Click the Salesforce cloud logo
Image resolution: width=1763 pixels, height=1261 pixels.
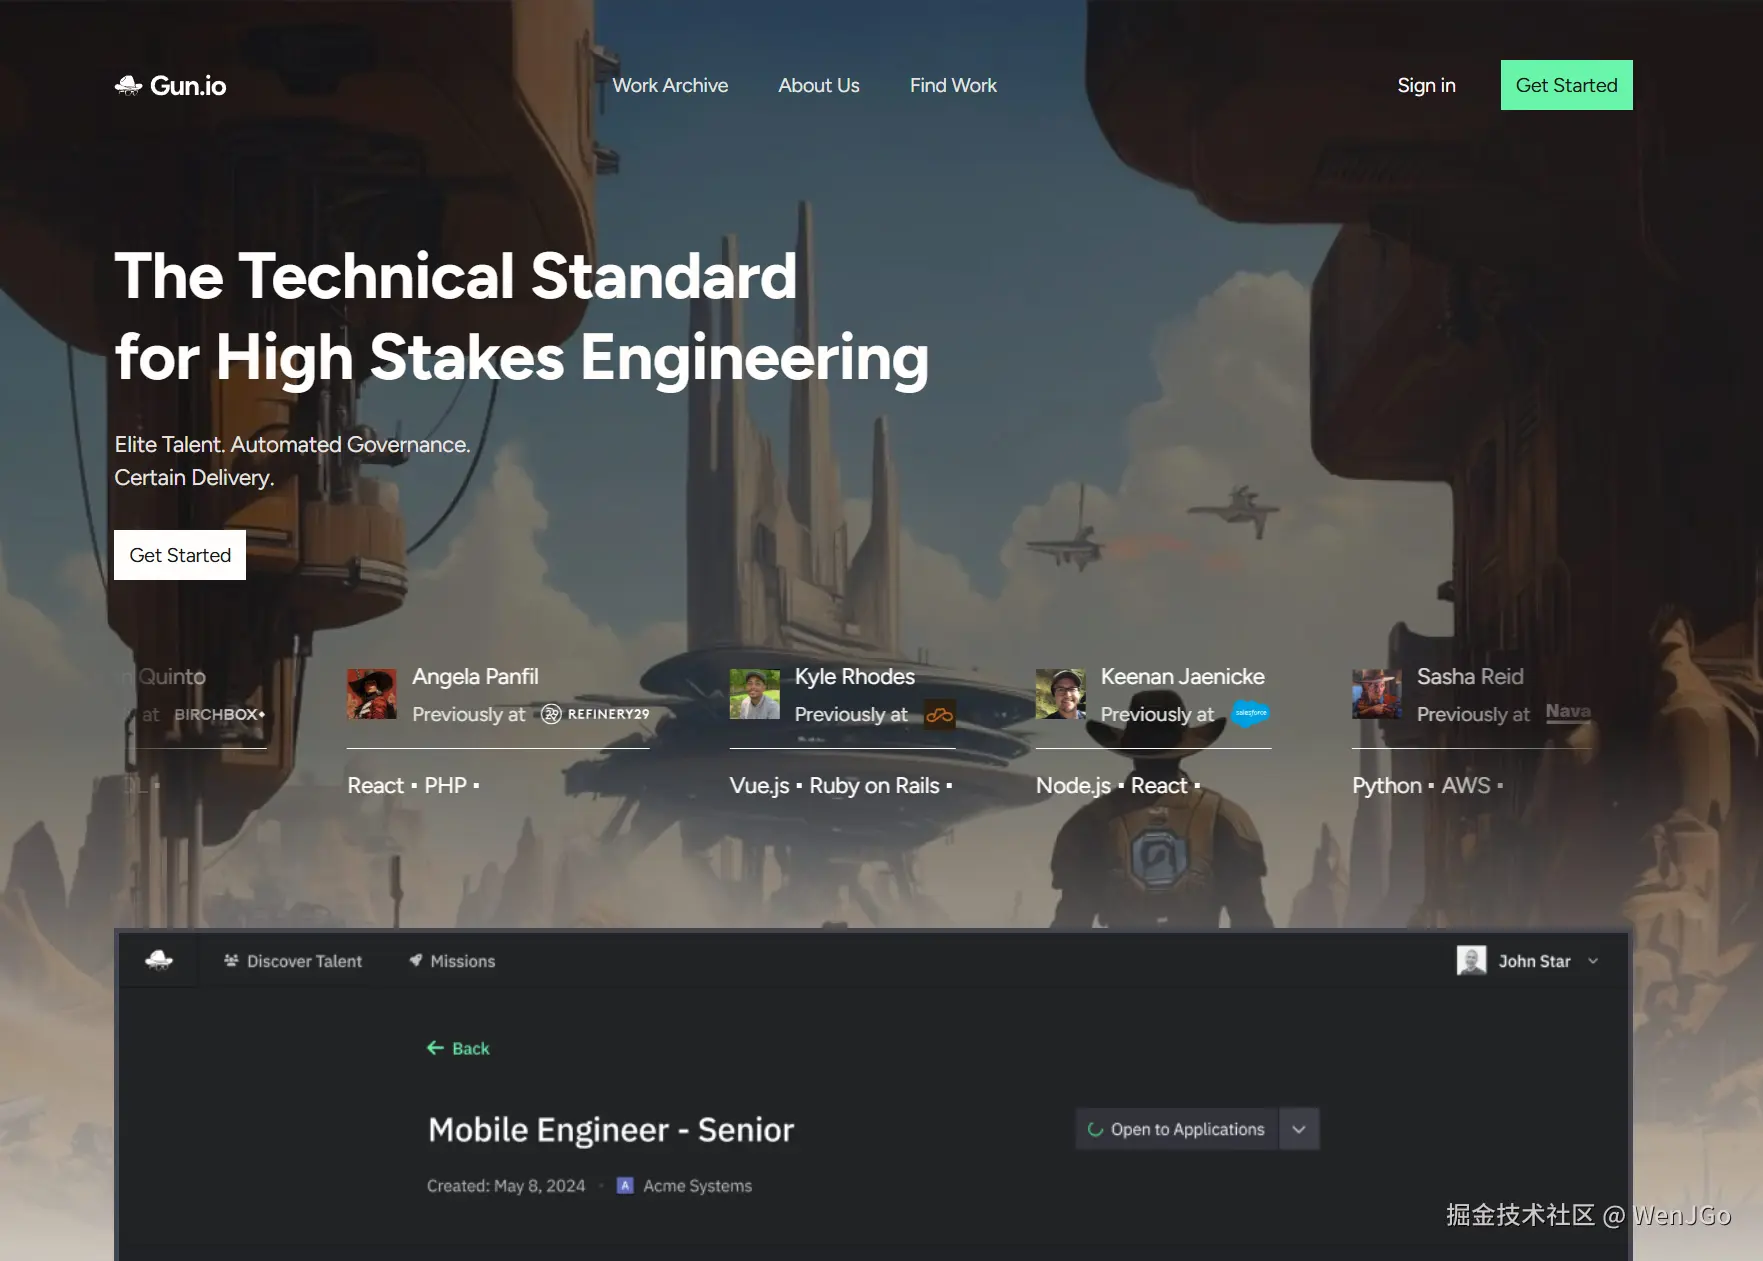click(1250, 714)
